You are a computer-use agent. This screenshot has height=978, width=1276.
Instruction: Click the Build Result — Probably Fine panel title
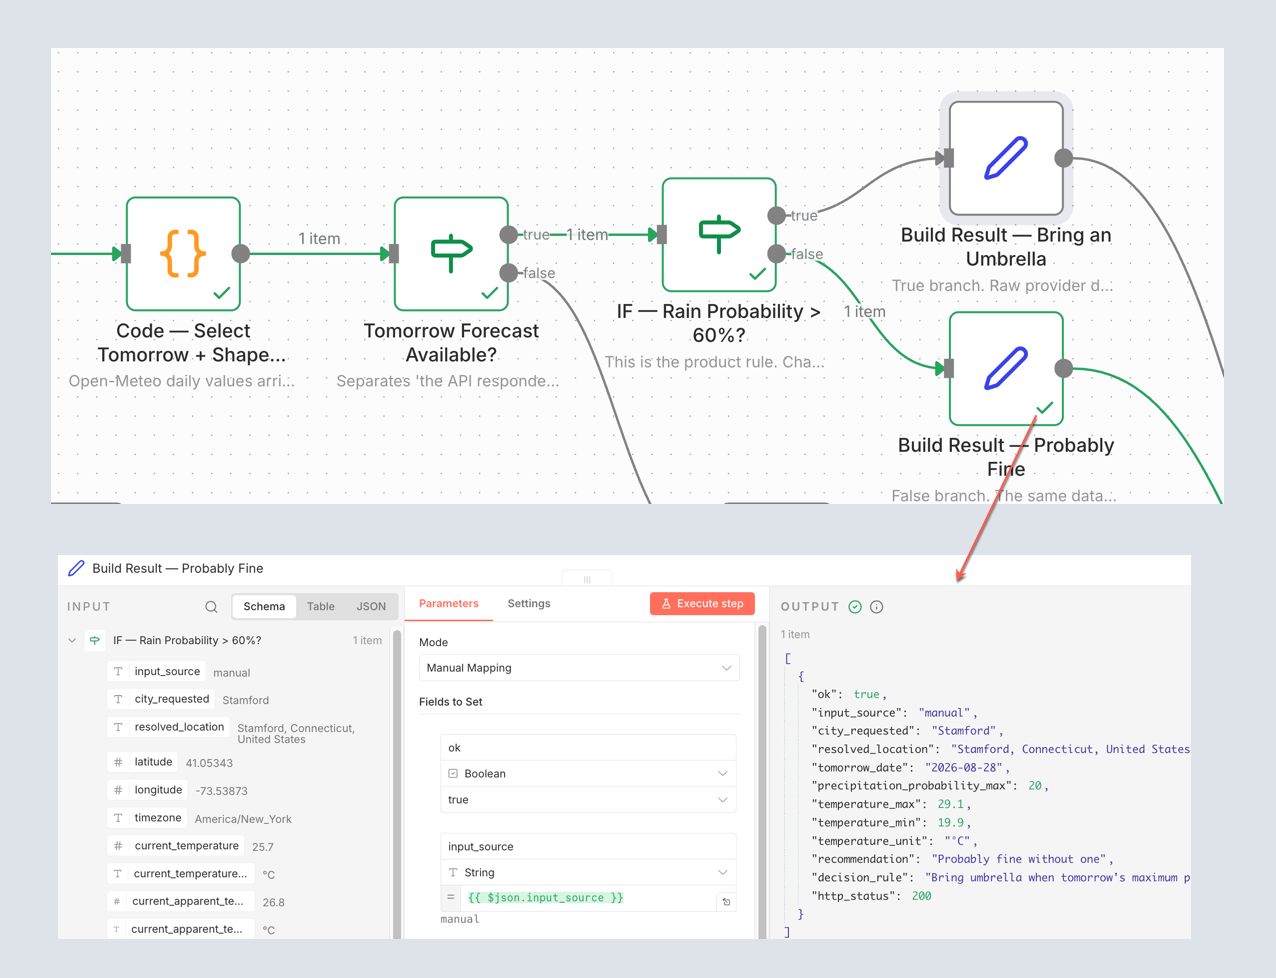[x=178, y=568]
